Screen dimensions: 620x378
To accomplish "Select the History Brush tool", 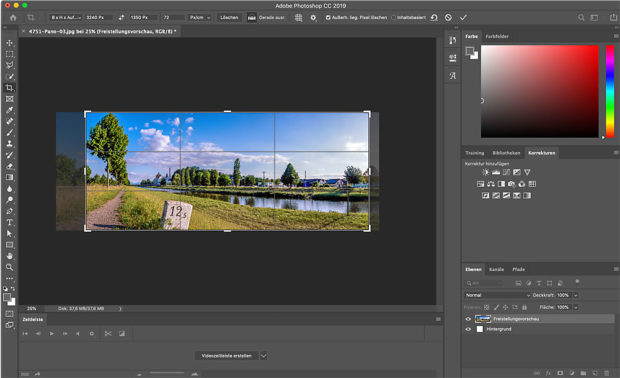I will point(9,155).
